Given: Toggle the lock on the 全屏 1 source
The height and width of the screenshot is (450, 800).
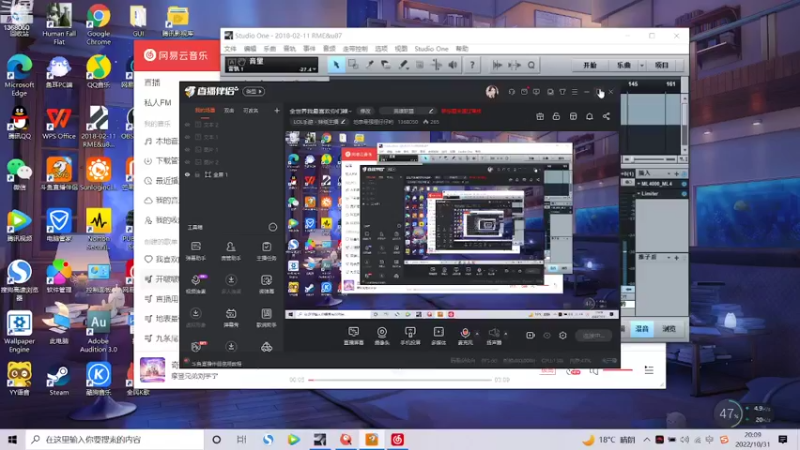Looking at the screenshot, I should (x=197, y=174).
